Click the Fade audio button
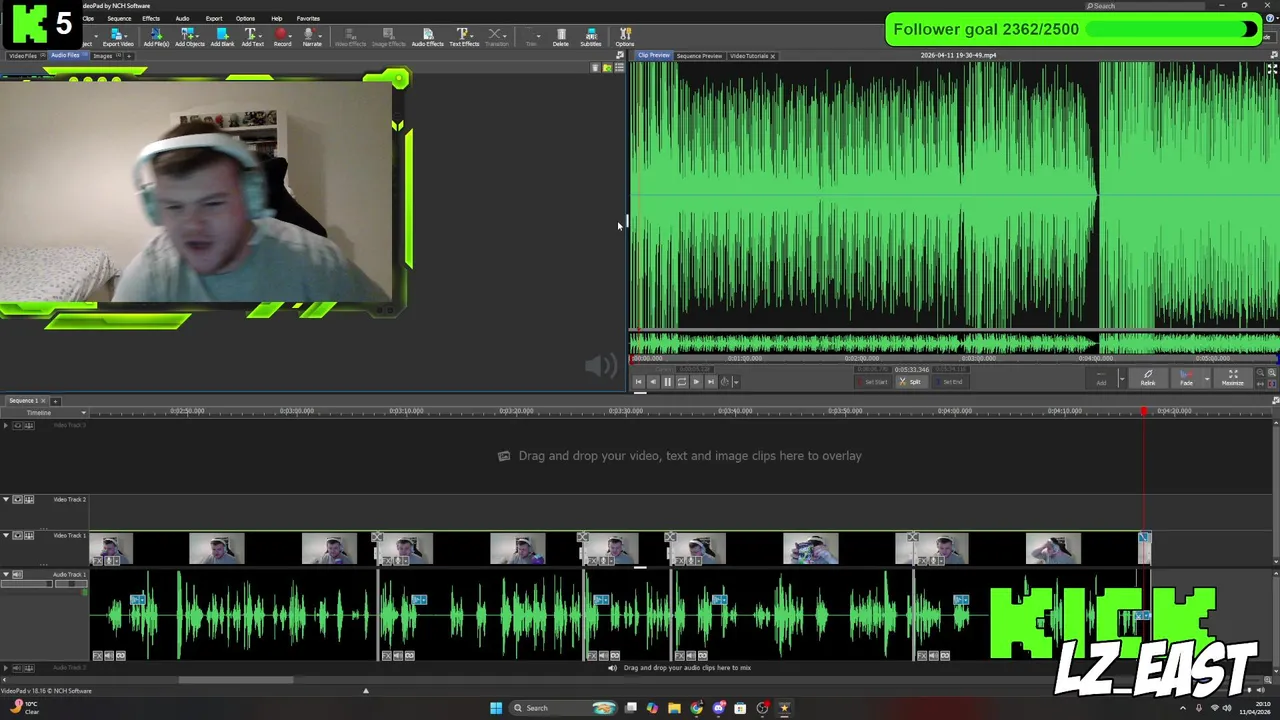Viewport: 1280px width, 720px height. point(1186,378)
